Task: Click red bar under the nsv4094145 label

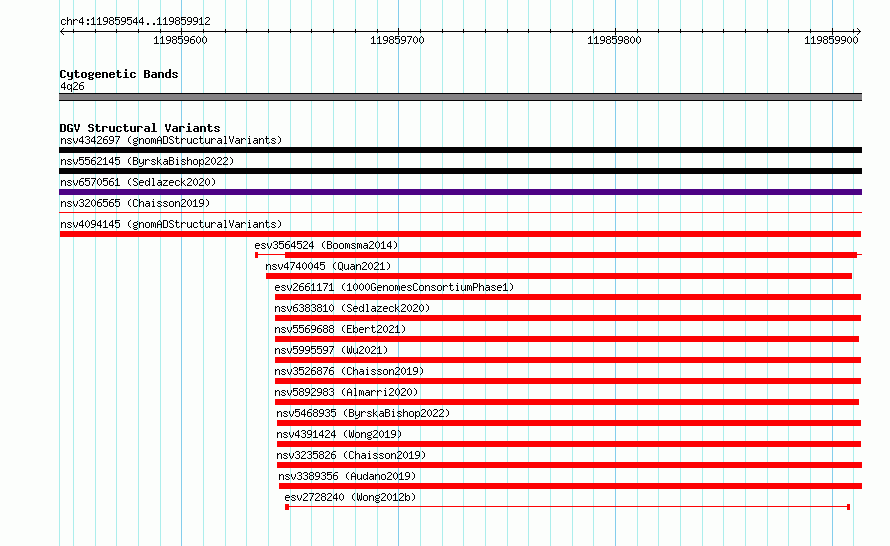Action: click(460, 234)
